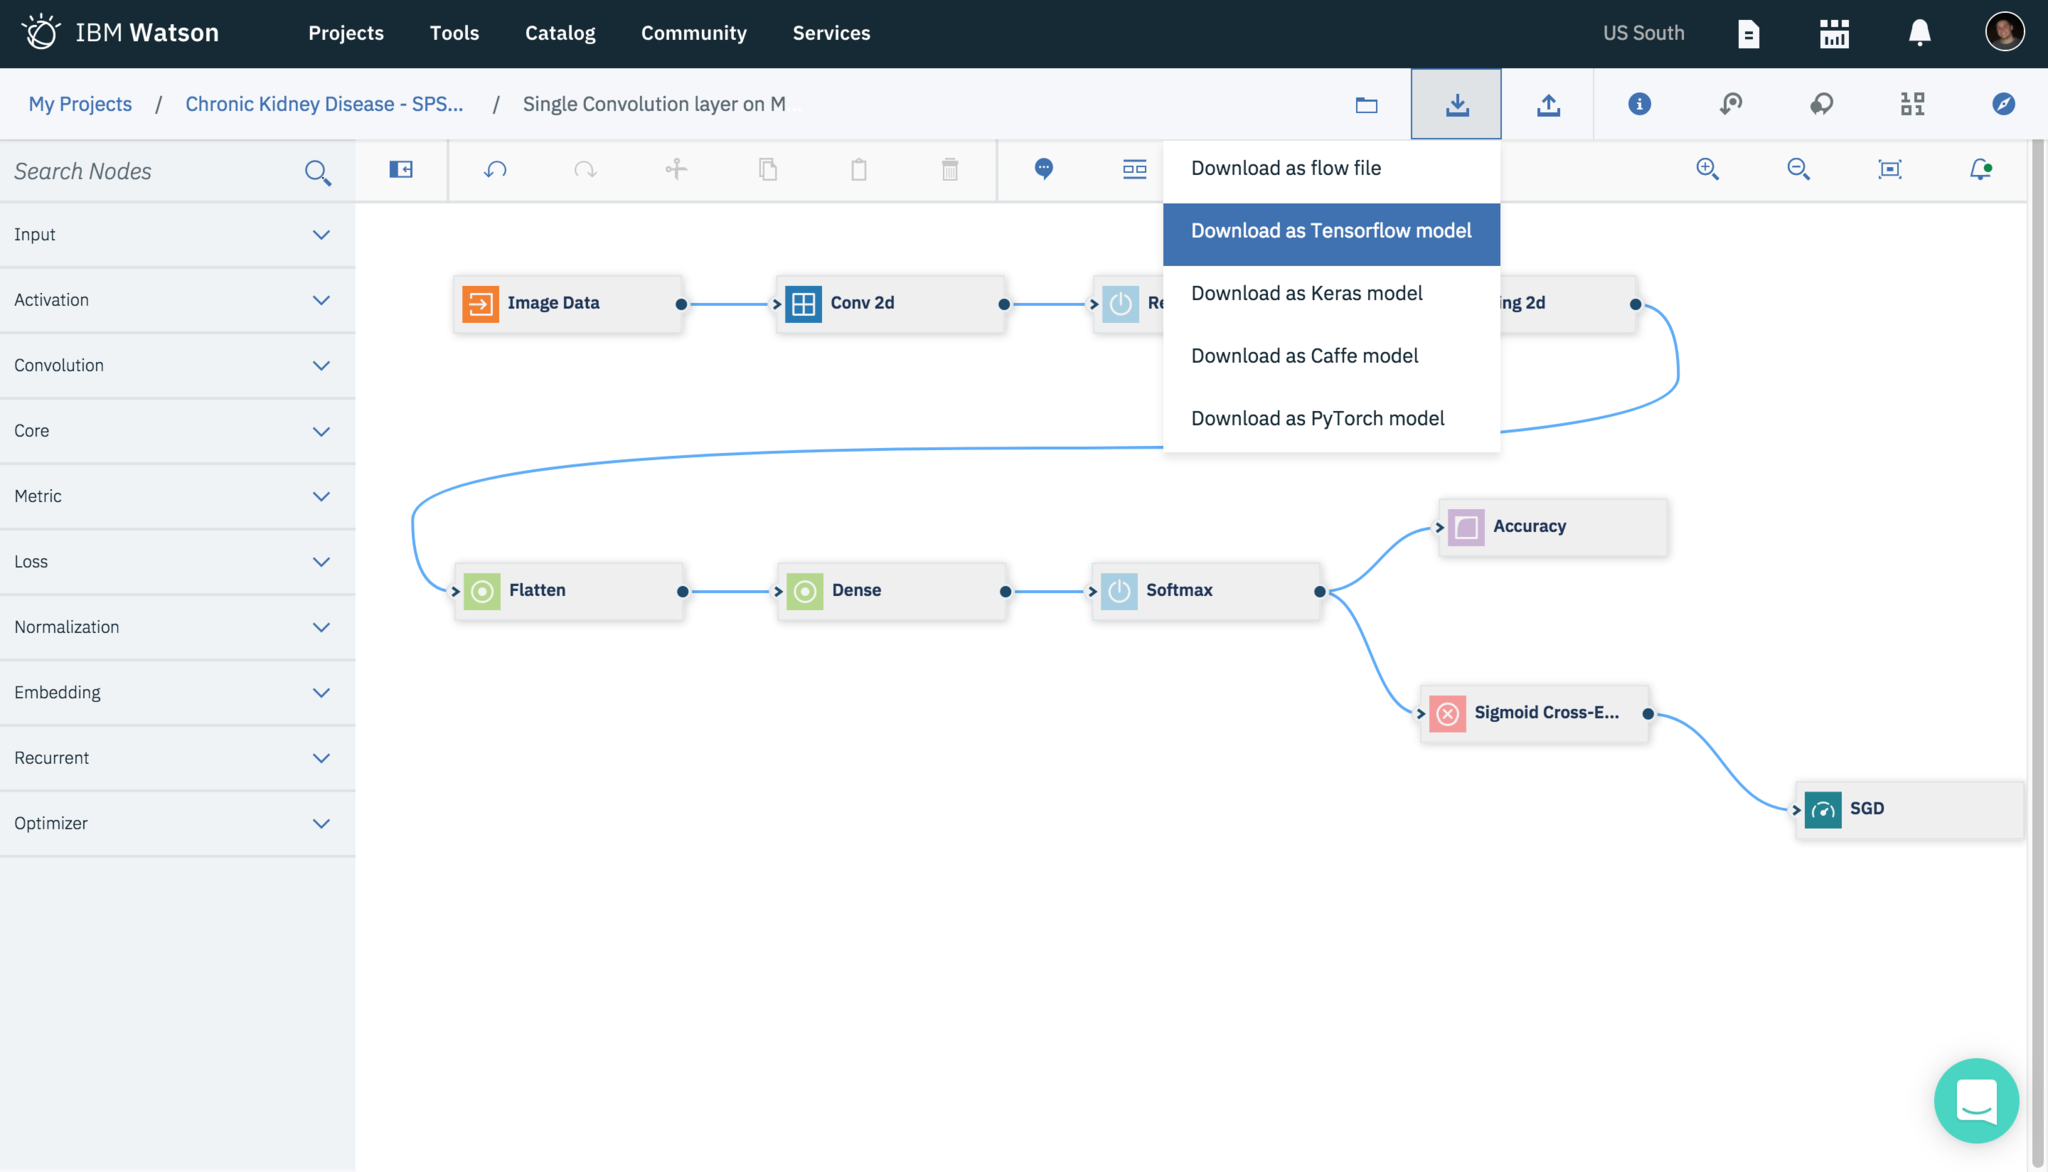Image resolution: width=2048 pixels, height=1172 pixels.
Task: Select the Undo icon in the toolbar
Action: coord(494,170)
